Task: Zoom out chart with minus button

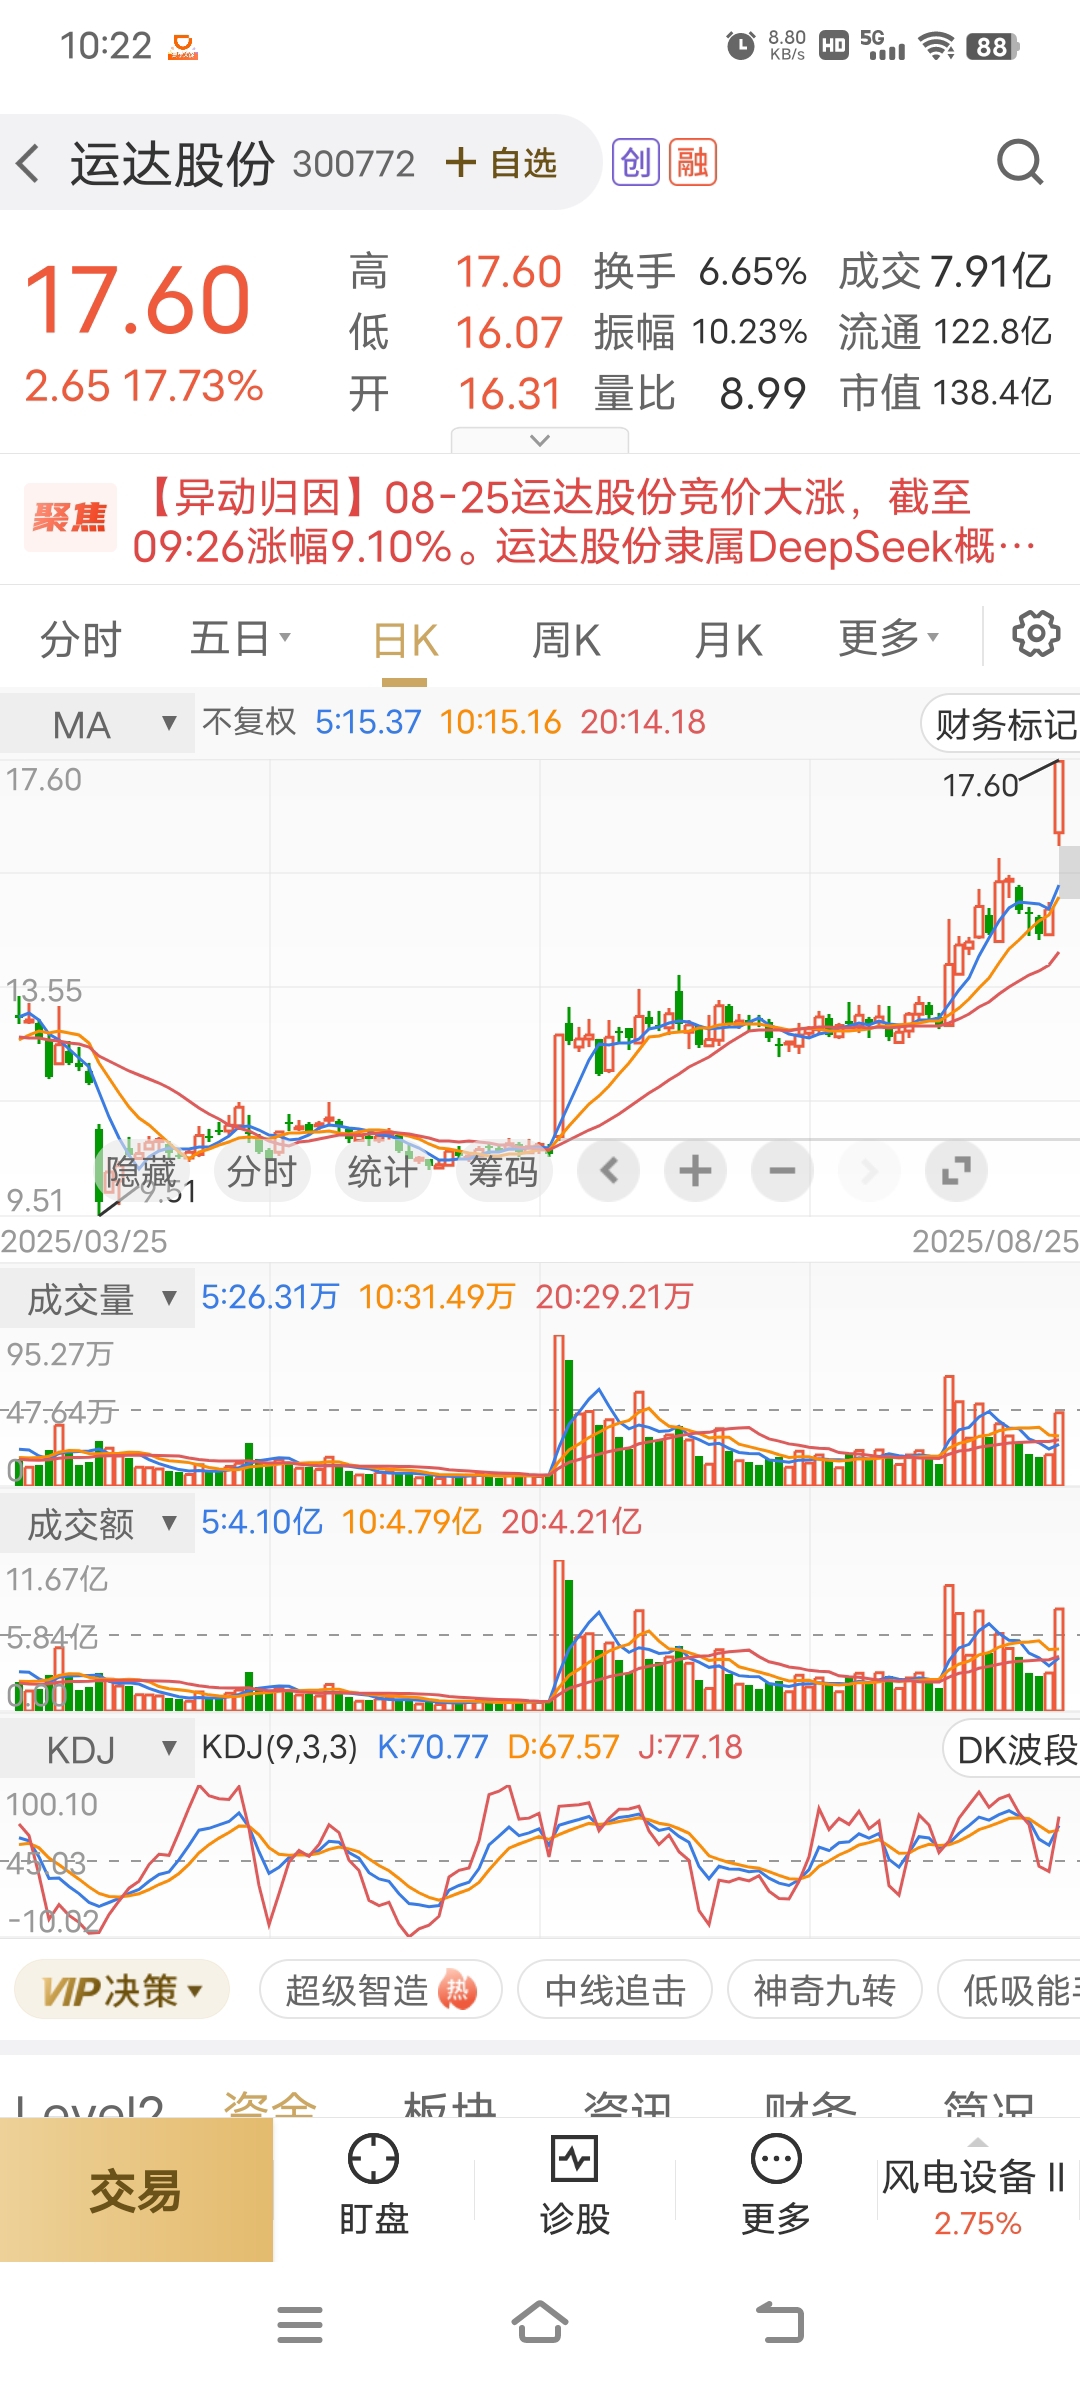Action: [x=782, y=1170]
